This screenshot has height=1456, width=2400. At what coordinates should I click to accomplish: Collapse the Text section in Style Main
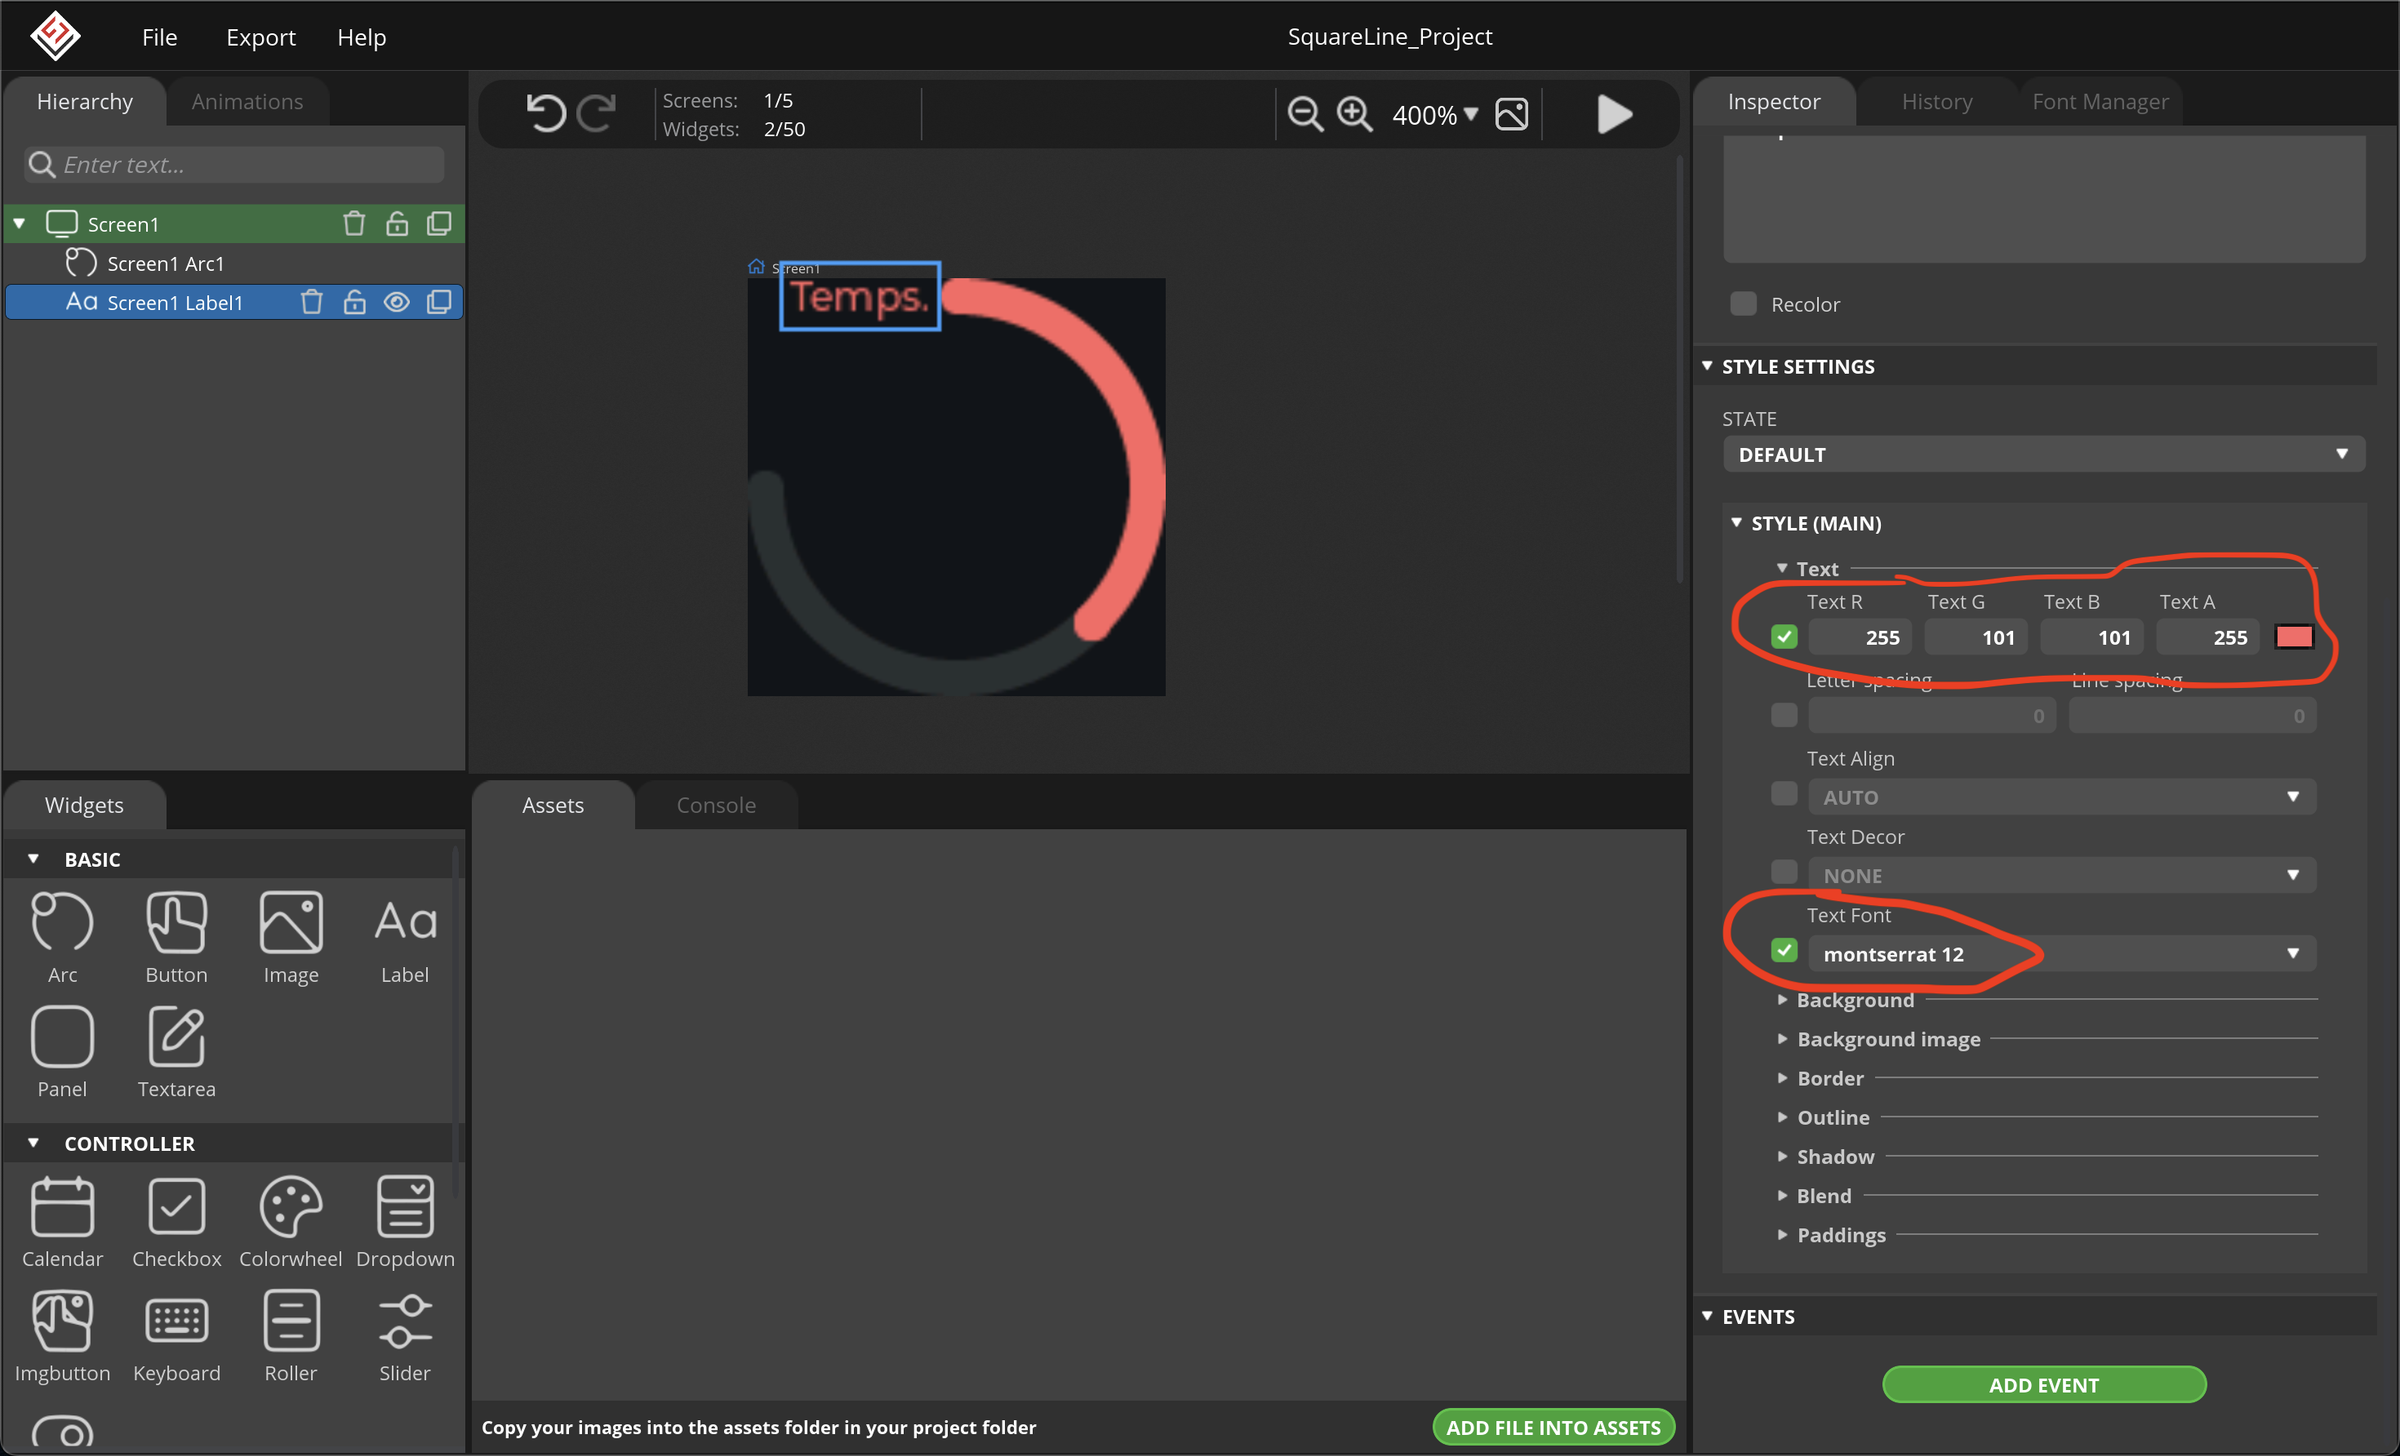click(1782, 567)
